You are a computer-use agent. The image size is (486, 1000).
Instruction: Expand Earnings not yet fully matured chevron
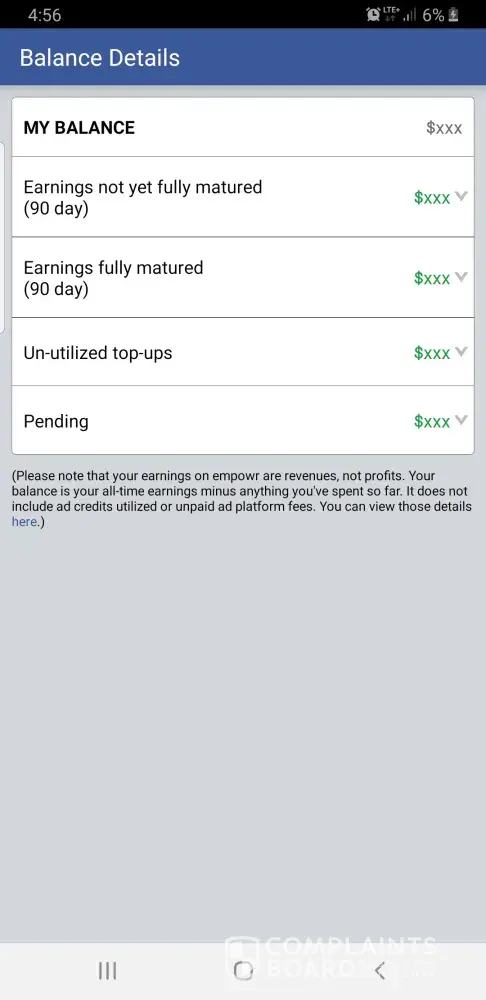click(461, 197)
